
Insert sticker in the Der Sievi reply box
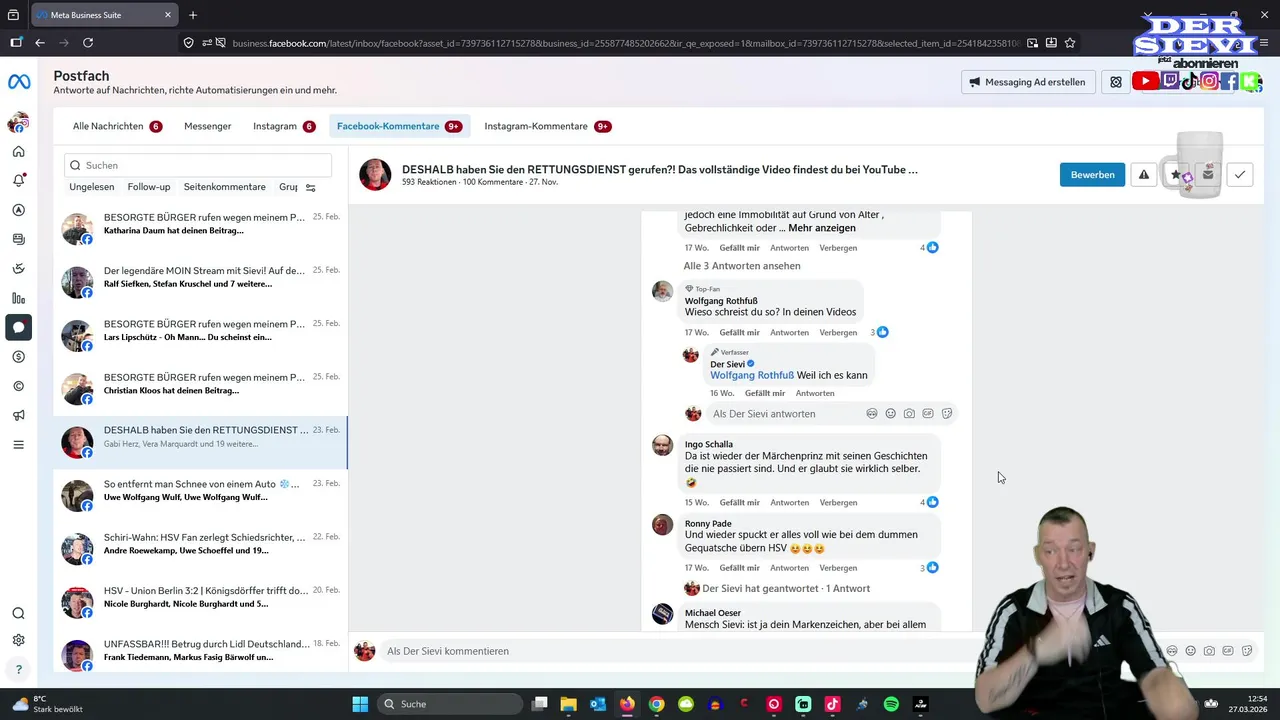tap(947, 414)
